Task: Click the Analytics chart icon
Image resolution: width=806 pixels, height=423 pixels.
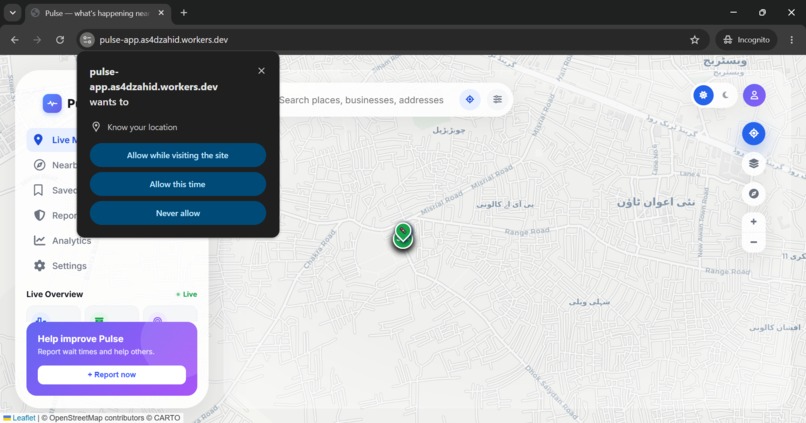Action: click(39, 241)
